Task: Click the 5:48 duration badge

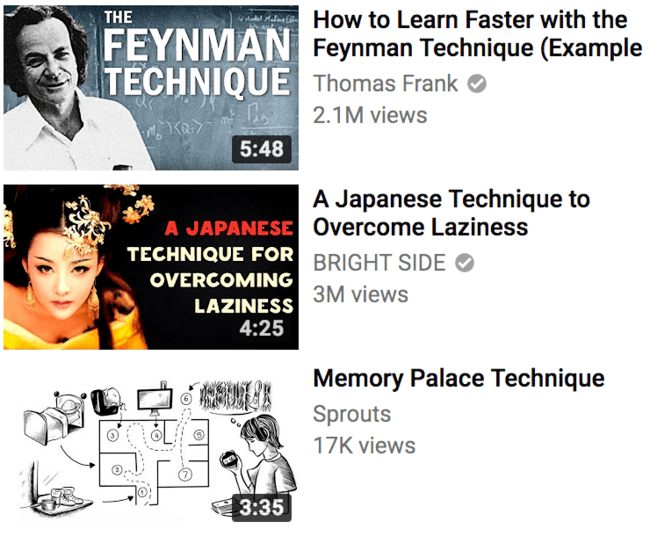Action: (262, 149)
